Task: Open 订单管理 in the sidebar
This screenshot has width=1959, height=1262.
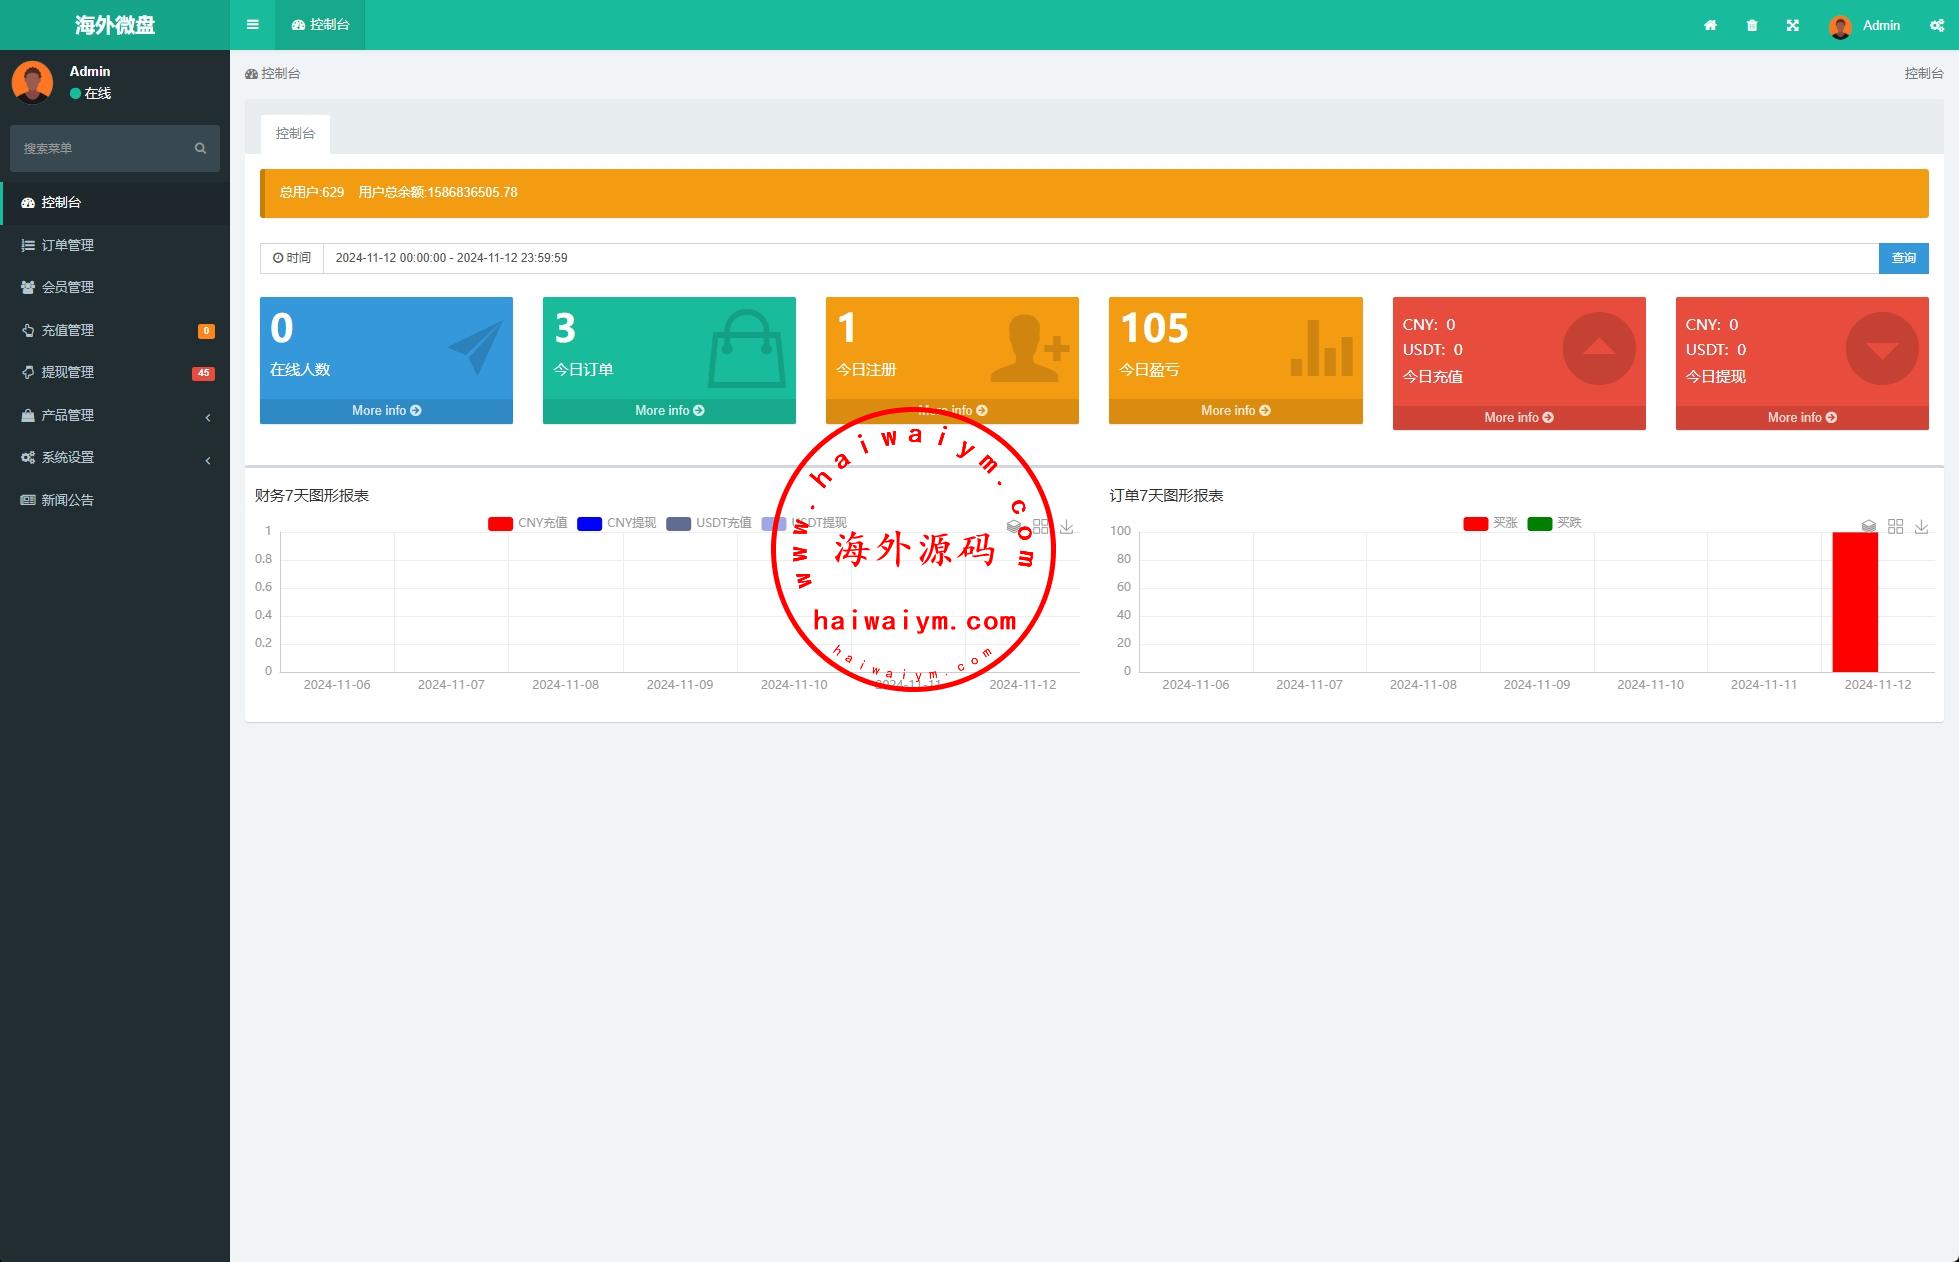Action: click(x=67, y=245)
